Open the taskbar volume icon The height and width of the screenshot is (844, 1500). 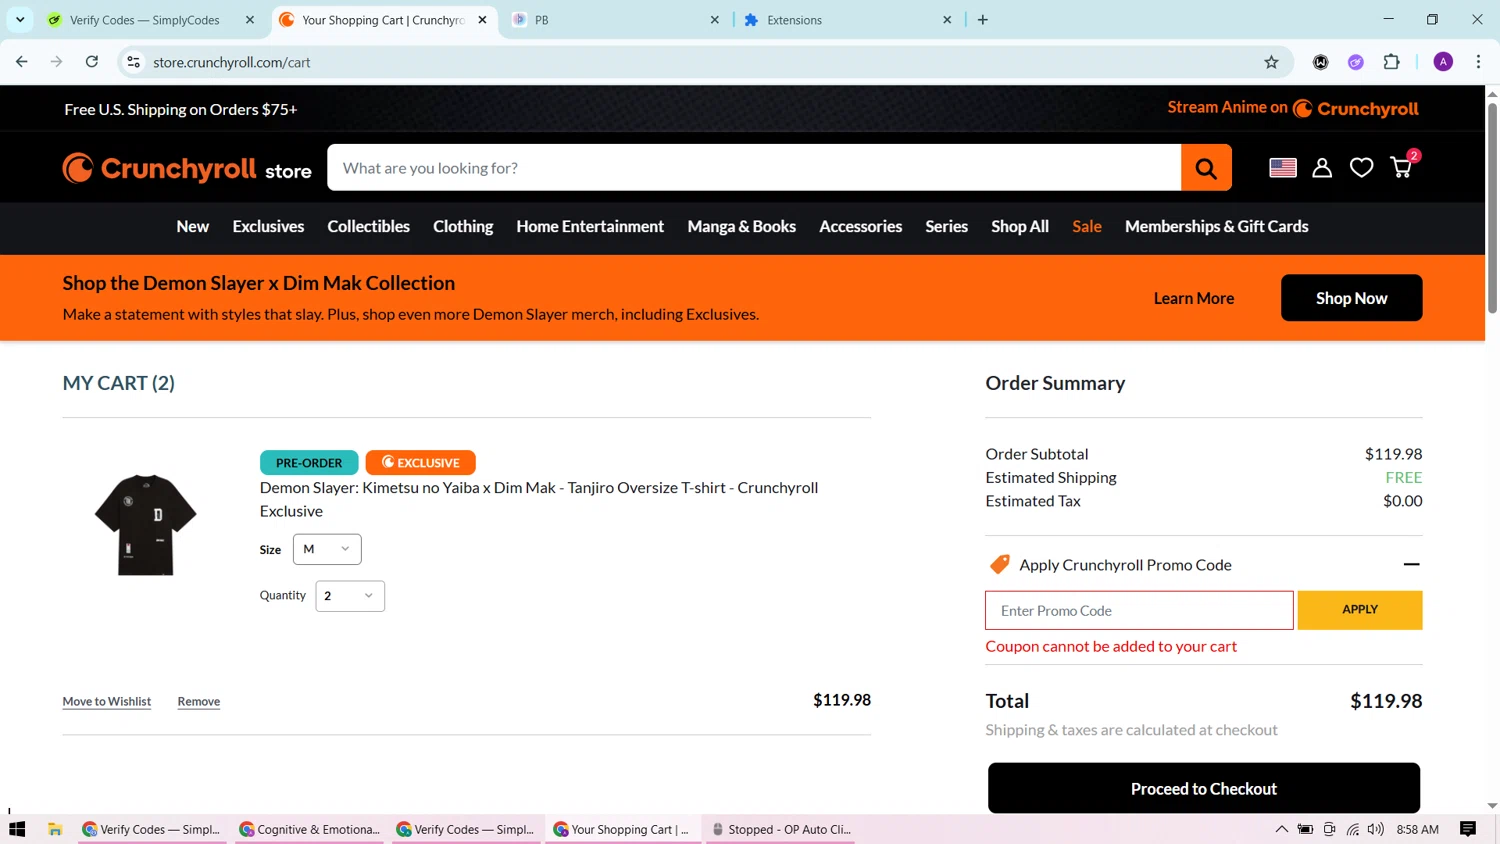coord(1376,829)
